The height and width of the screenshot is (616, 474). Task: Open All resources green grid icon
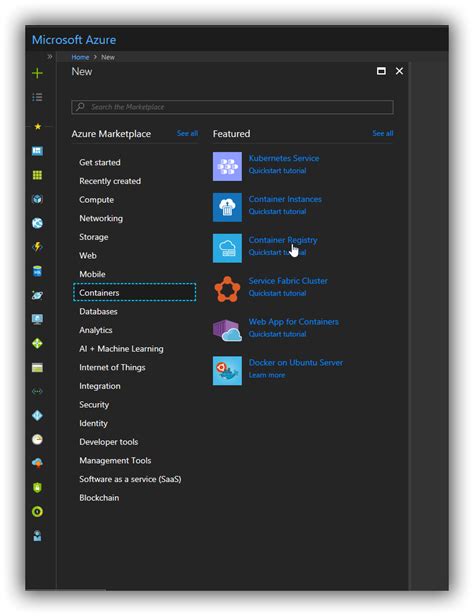(37, 175)
